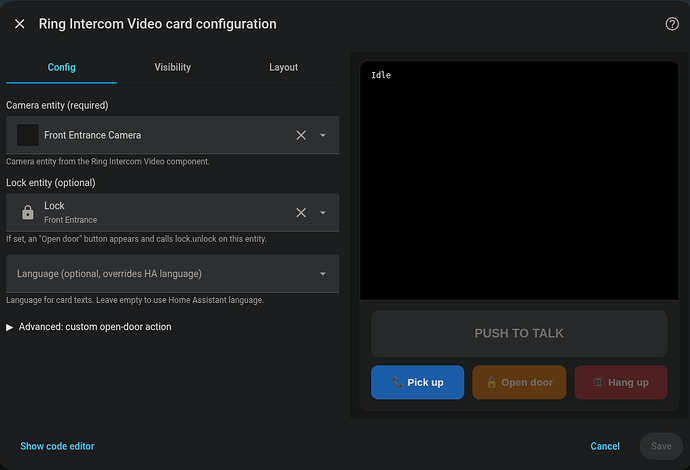Switch to the Config tab
Image resolution: width=690 pixels, height=470 pixels.
(62, 67)
